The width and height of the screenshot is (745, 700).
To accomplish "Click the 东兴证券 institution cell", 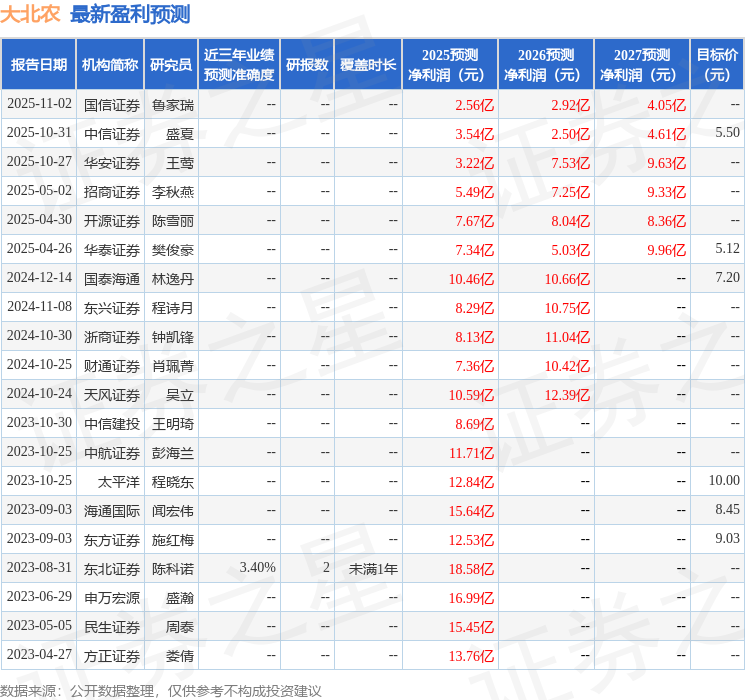I will pyautogui.click(x=112, y=308).
